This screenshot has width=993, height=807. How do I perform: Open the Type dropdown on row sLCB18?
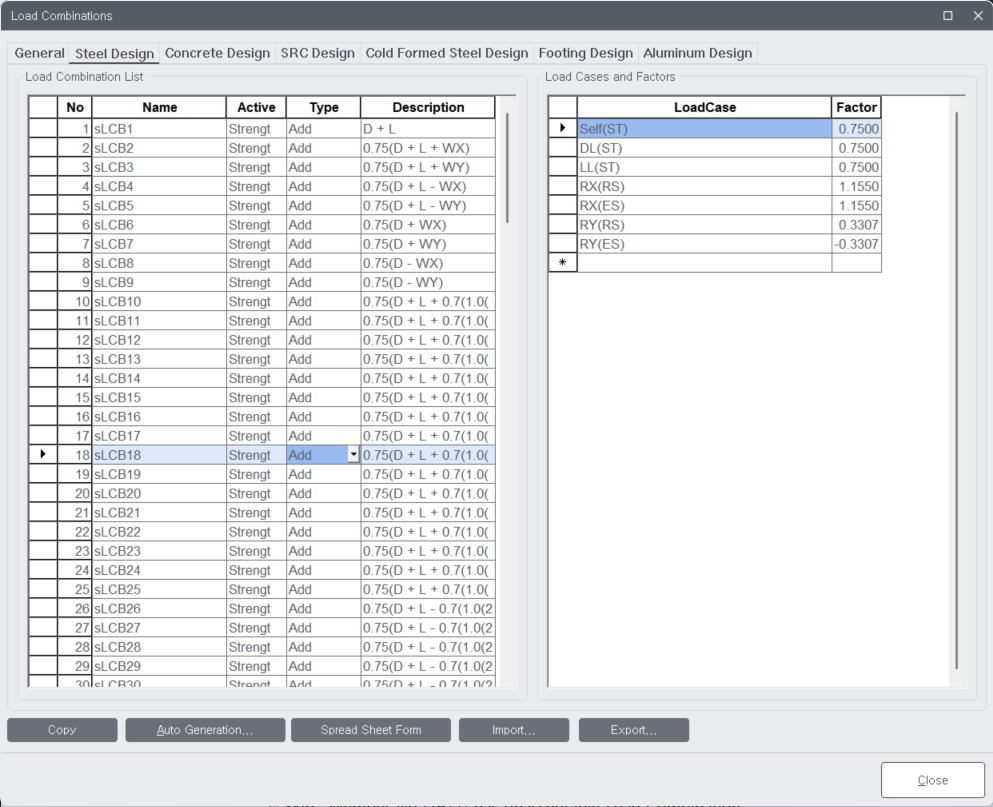[354, 455]
